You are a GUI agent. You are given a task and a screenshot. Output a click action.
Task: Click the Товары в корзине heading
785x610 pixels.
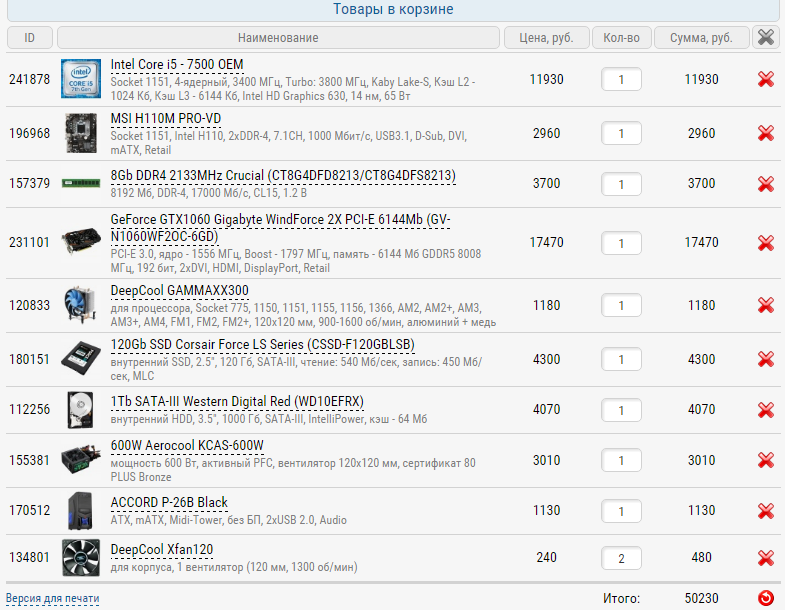[394, 9]
